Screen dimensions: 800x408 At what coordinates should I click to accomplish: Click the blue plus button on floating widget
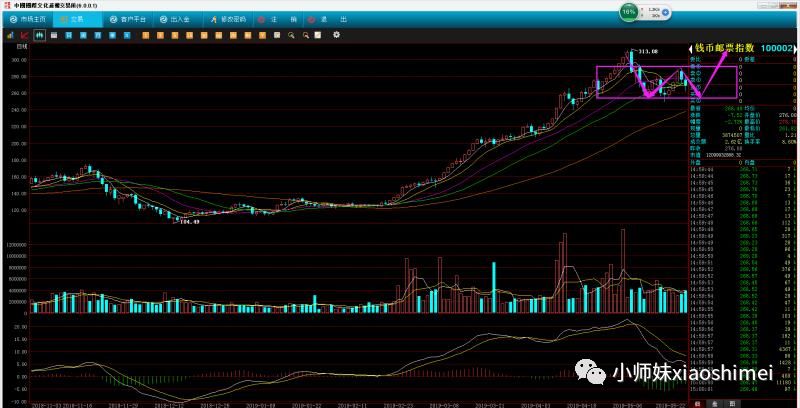click(665, 12)
